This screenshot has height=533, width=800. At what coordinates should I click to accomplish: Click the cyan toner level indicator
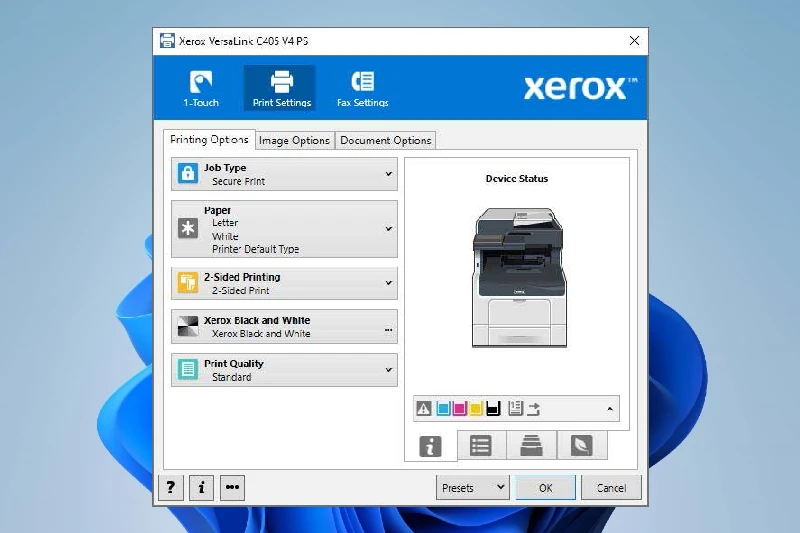[x=442, y=408]
